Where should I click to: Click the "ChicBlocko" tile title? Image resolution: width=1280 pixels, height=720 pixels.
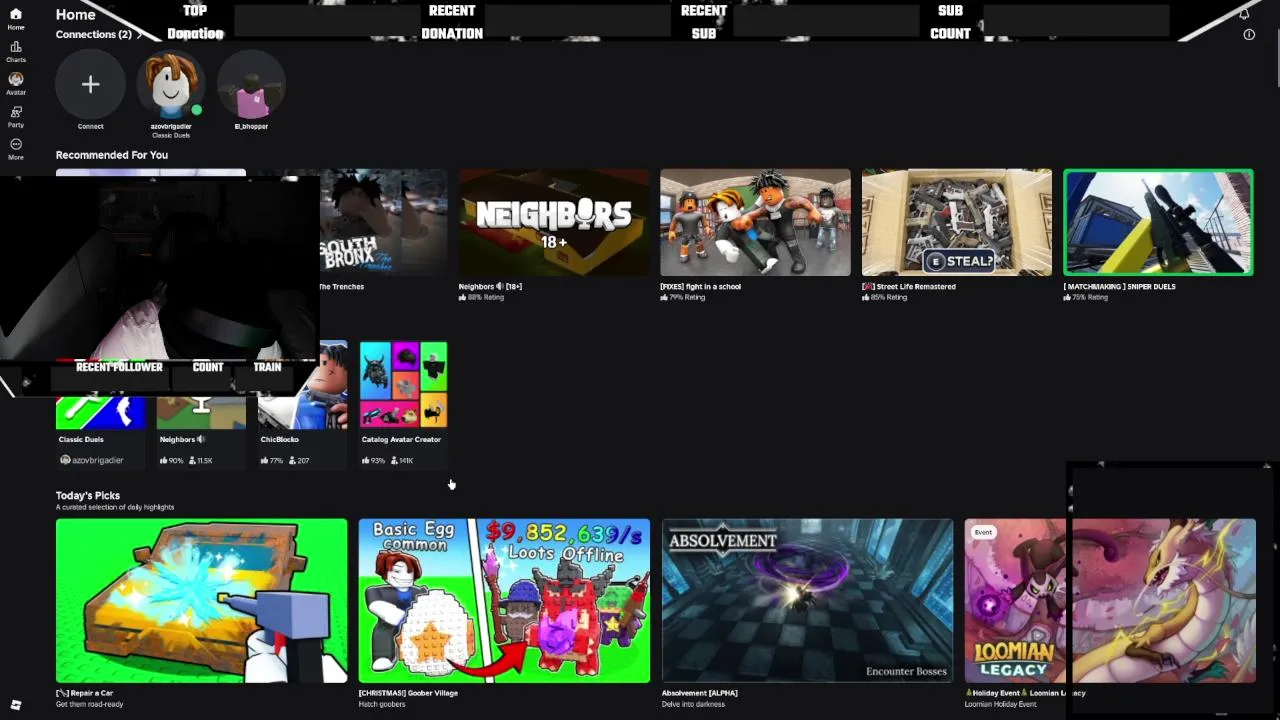(x=279, y=439)
